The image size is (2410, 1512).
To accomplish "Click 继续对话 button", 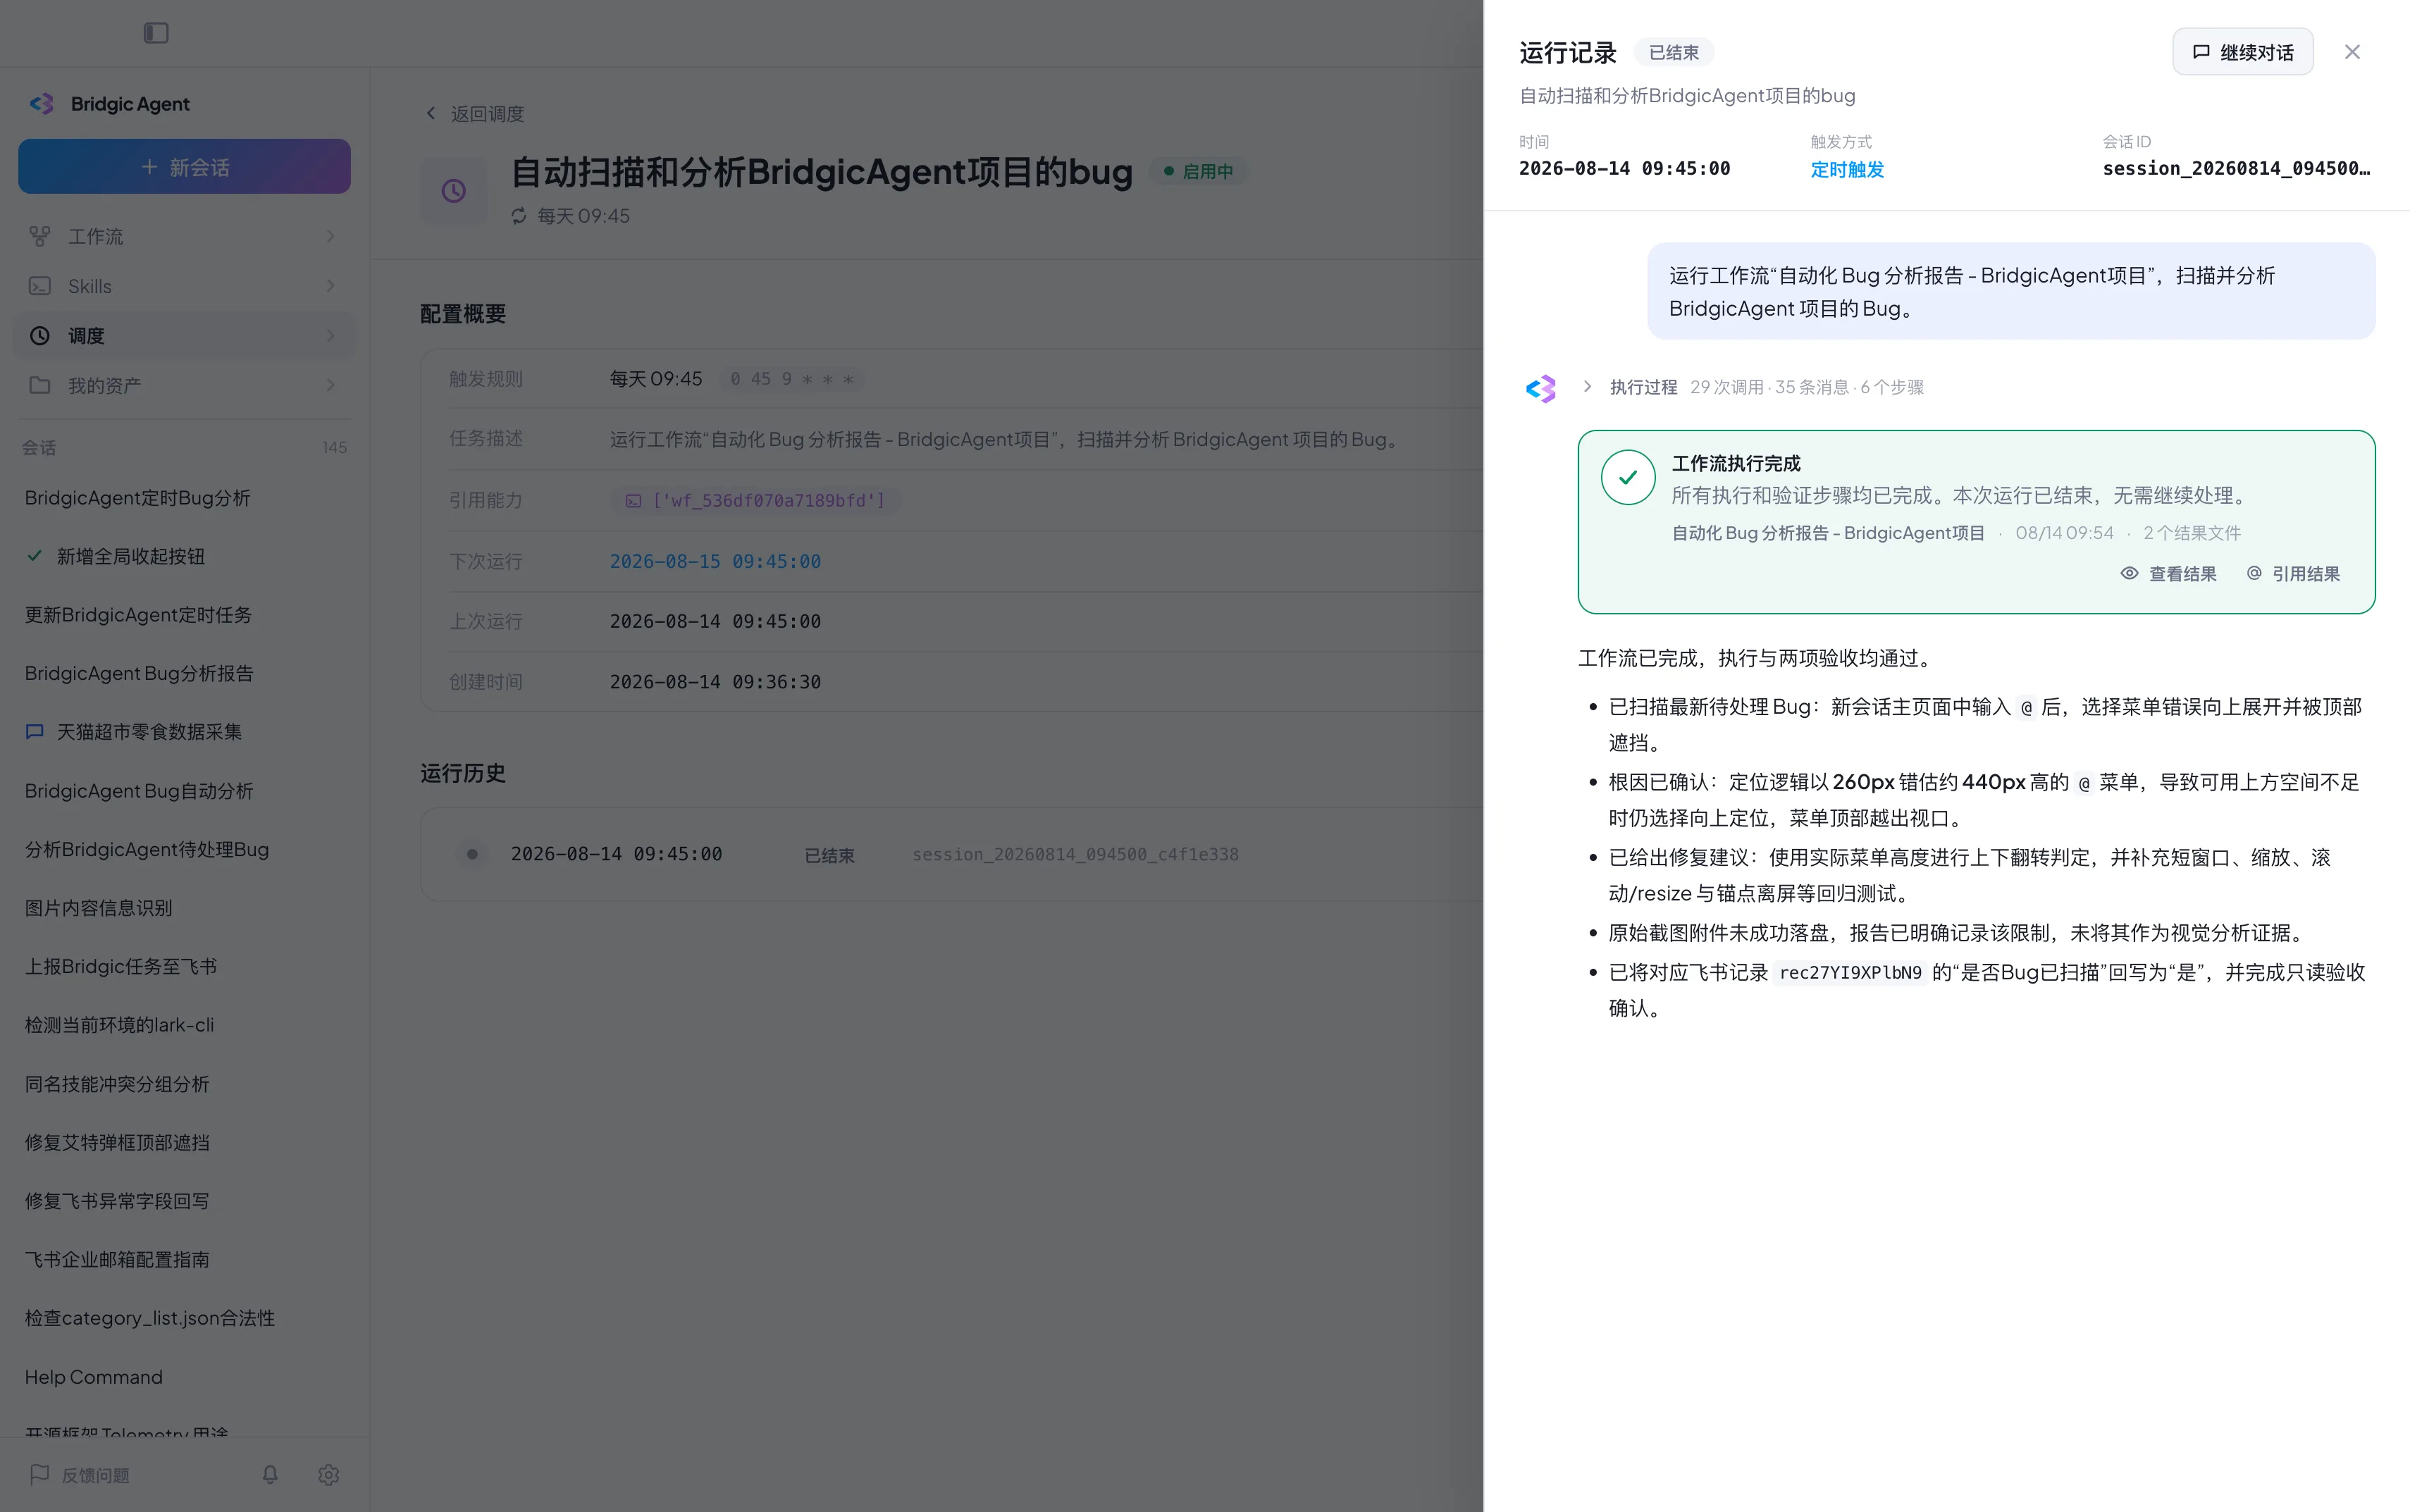I will pyautogui.click(x=2243, y=52).
